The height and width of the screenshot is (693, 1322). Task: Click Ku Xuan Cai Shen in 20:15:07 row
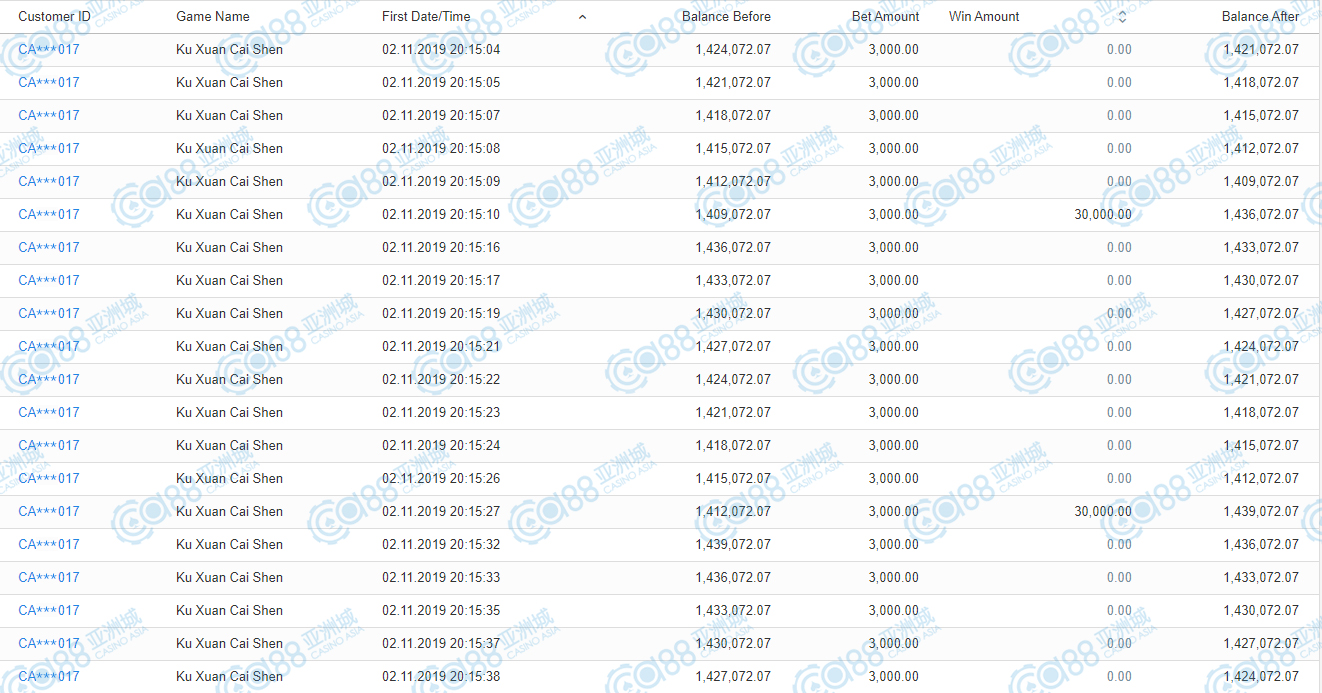[x=229, y=115]
